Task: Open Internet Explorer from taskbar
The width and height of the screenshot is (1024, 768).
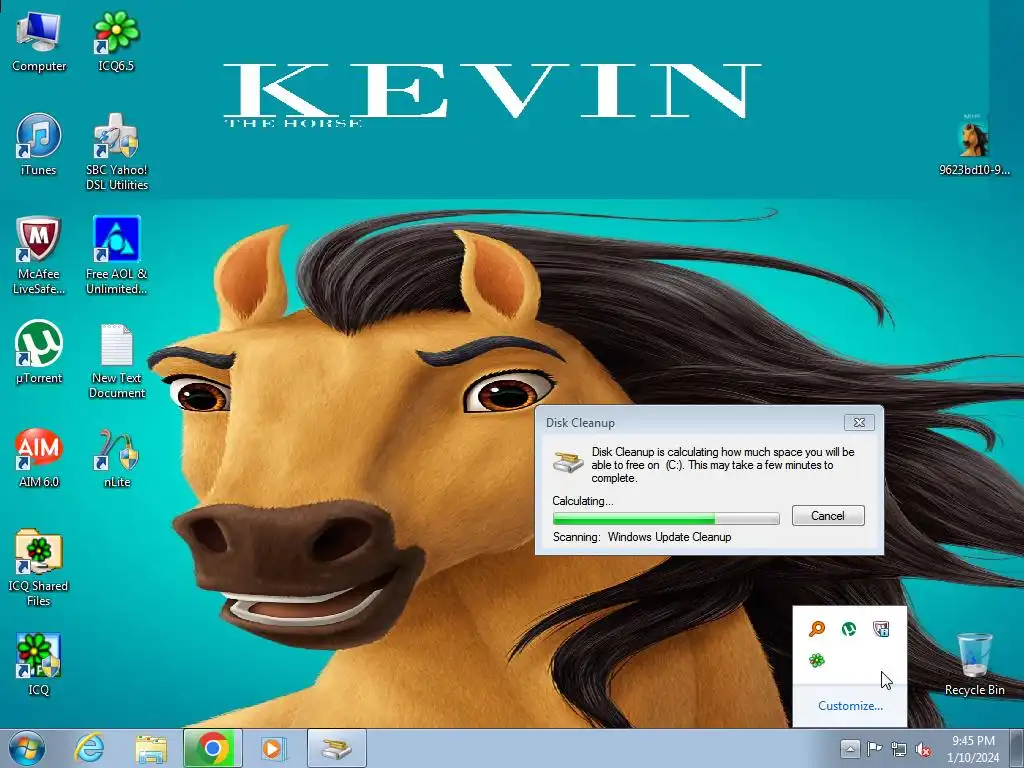Action: pos(89,748)
